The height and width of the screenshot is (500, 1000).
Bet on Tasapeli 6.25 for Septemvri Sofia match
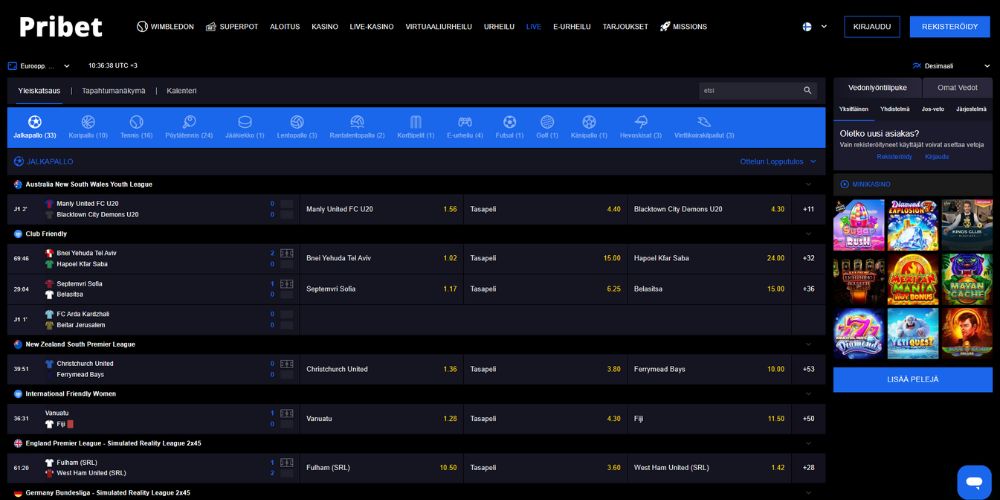coord(545,289)
